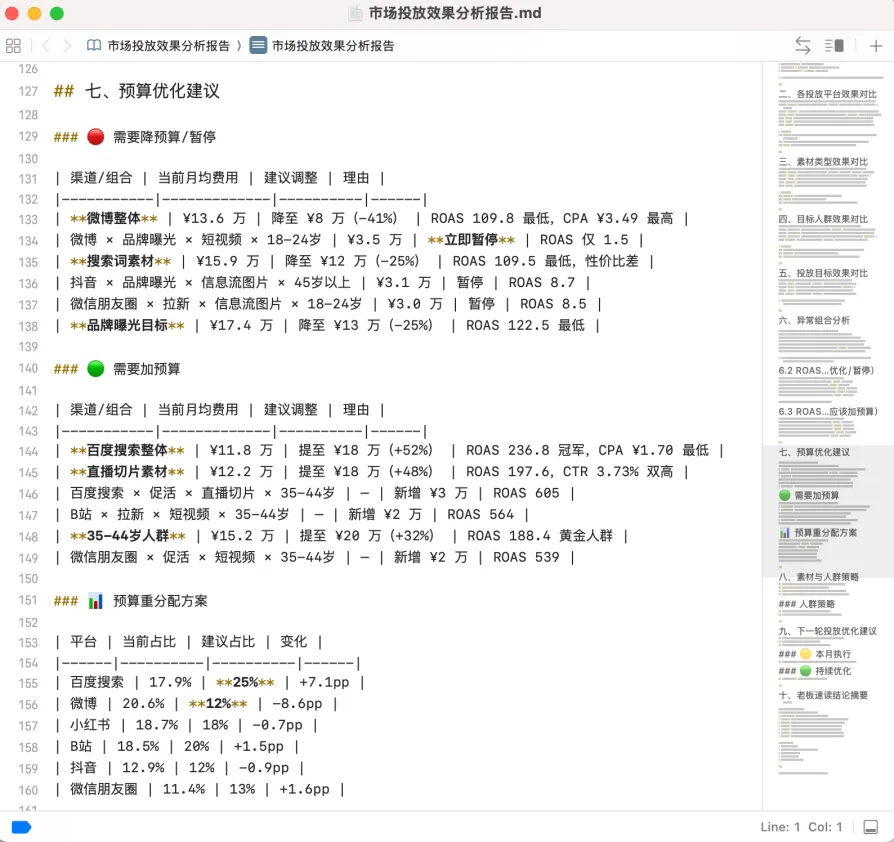Click bold text 立即暂停 on line 134
The height and width of the screenshot is (842, 894).
(471, 239)
